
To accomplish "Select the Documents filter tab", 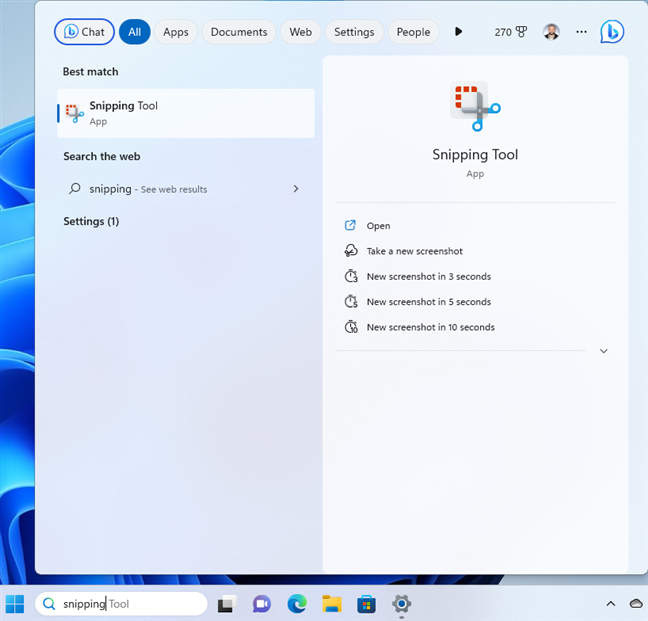I will (238, 32).
